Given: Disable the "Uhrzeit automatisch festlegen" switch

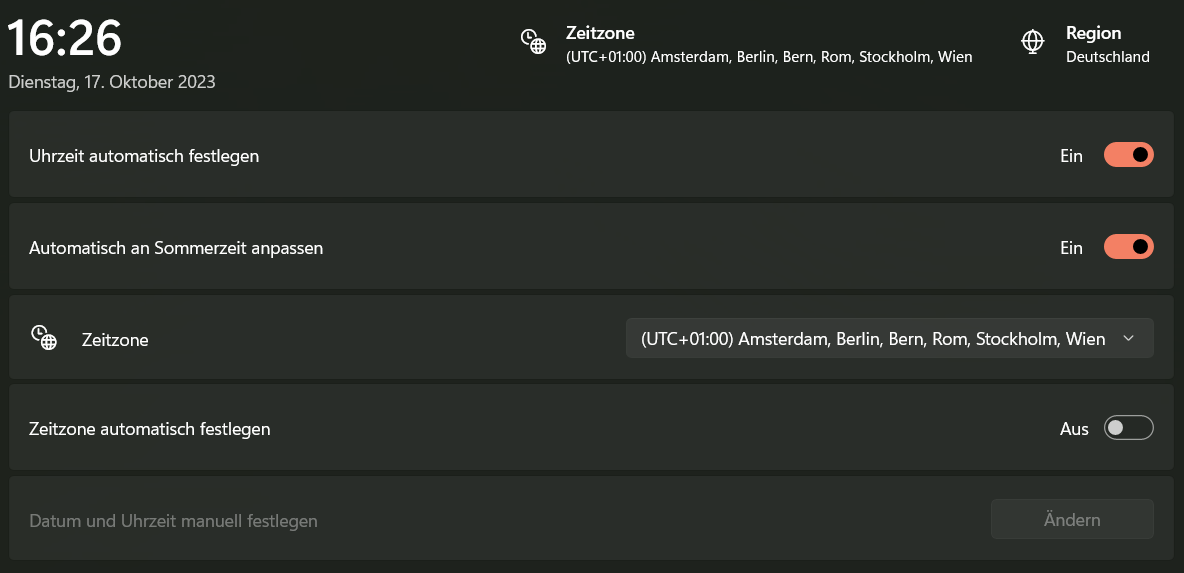Looking at the screenshot, I should (1128, 155).
